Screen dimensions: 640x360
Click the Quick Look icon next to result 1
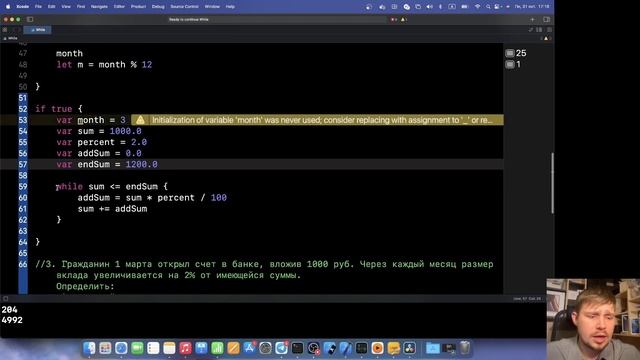(510, 64)
